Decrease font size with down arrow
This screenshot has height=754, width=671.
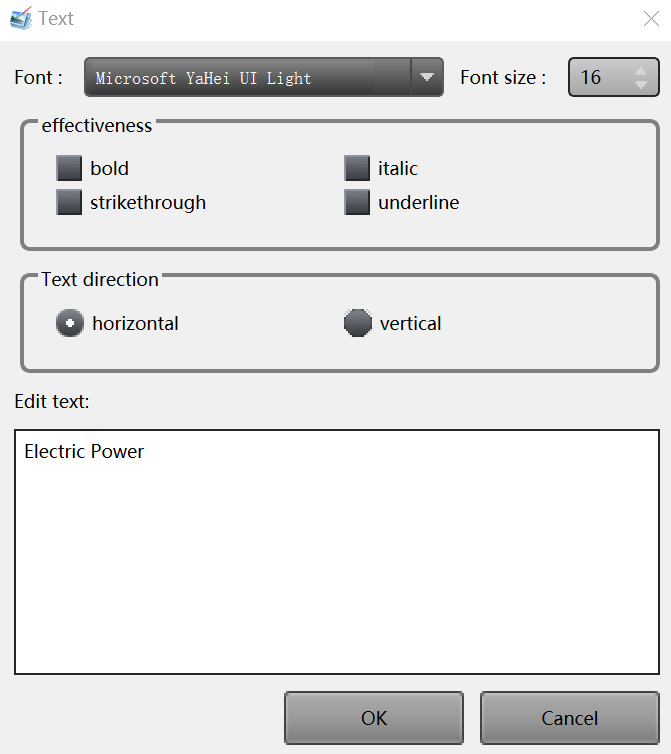pyautogui.click(x=641, y=85)
